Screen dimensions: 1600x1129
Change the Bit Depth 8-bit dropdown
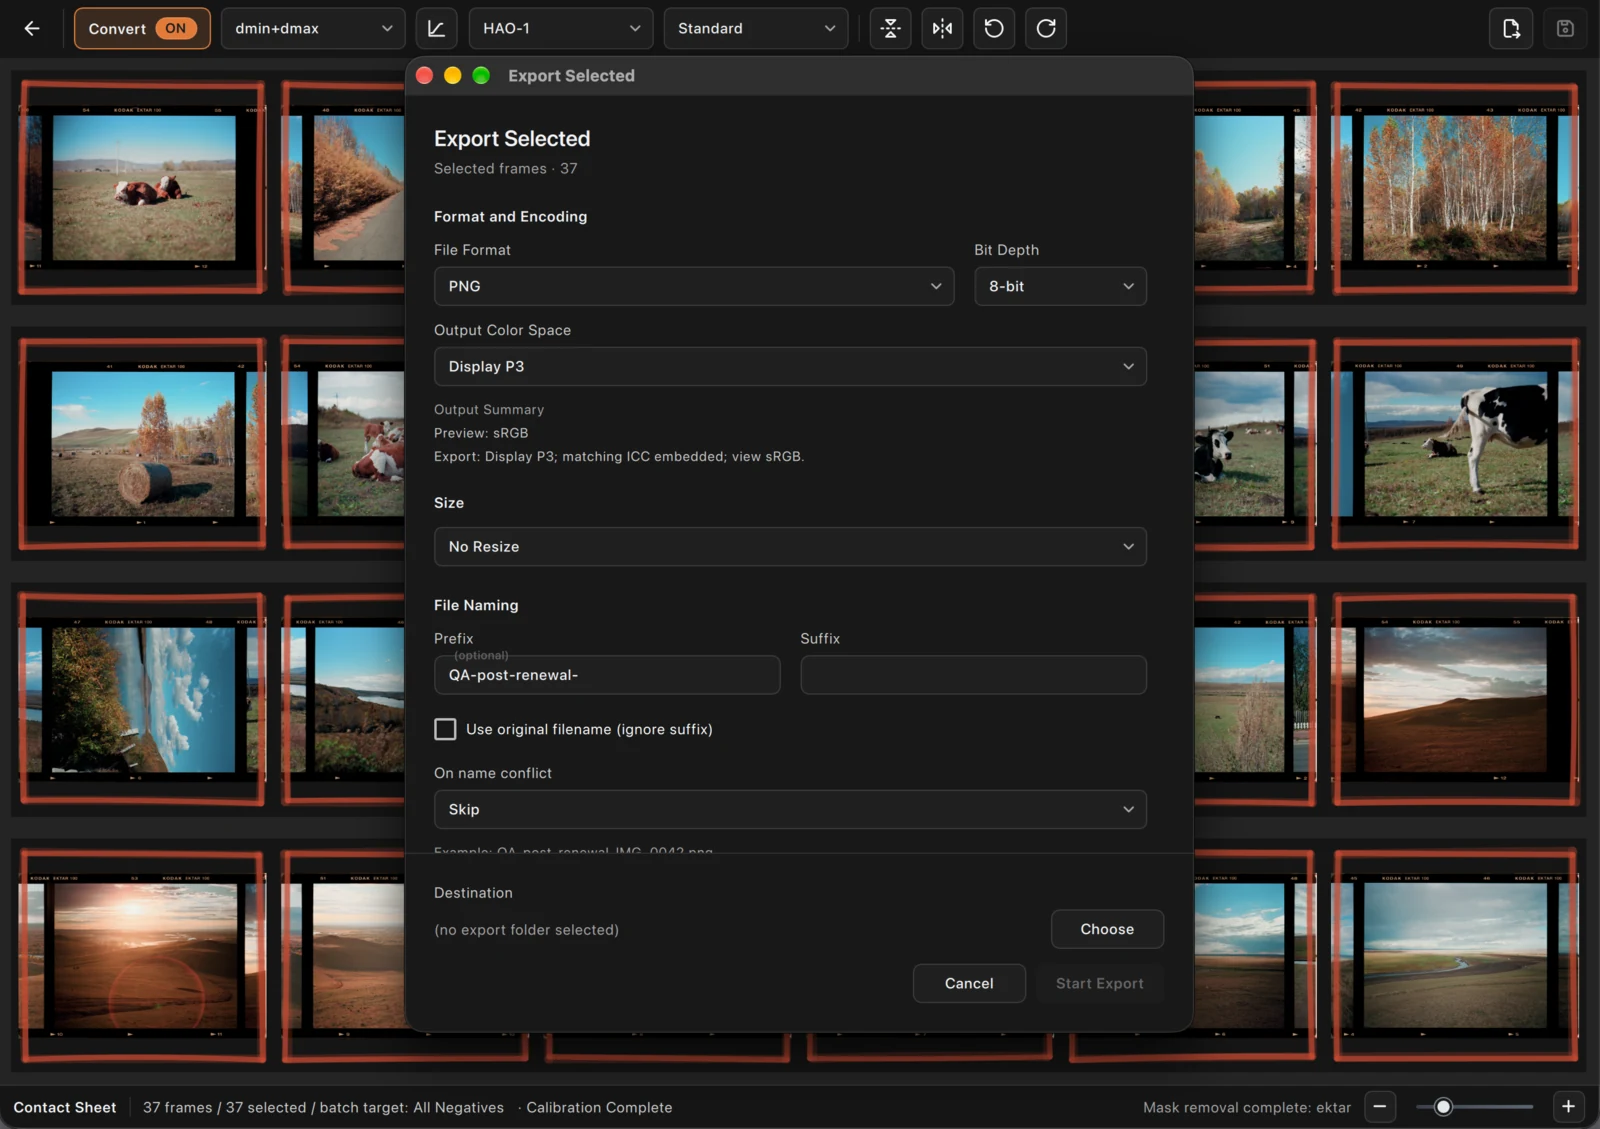pos(1060,286)
